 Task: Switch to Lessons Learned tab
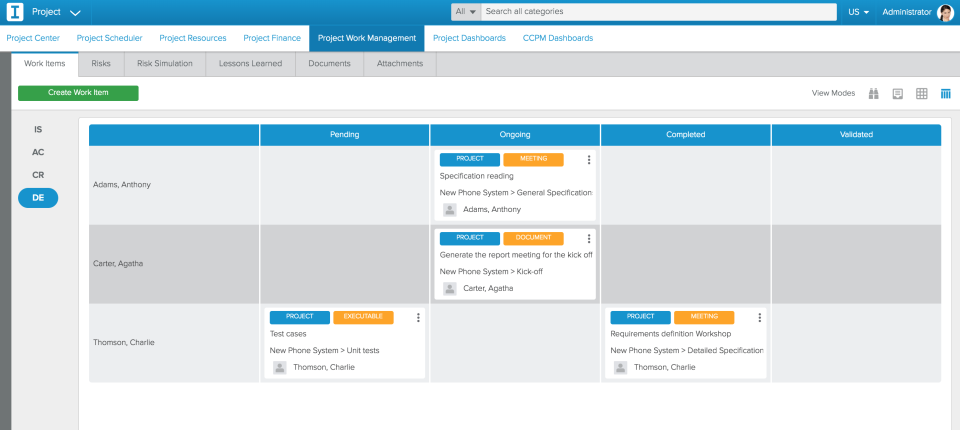[x=250, y=64]
